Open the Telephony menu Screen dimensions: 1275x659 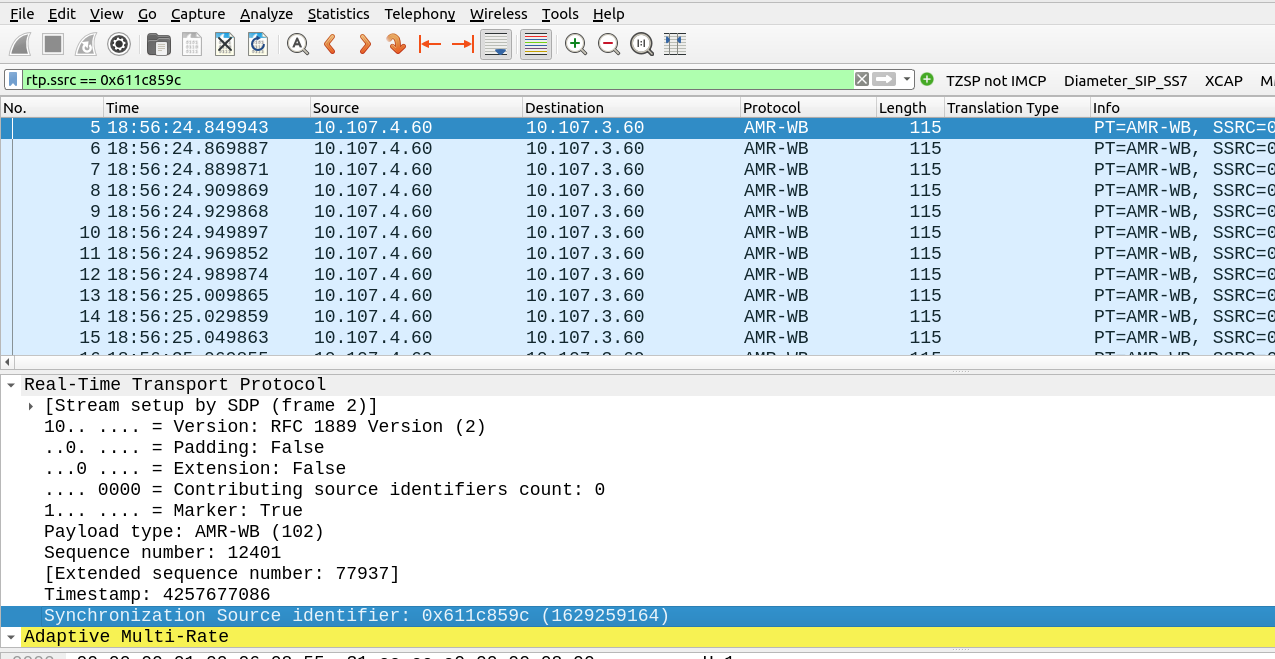(x=419, y=14)
